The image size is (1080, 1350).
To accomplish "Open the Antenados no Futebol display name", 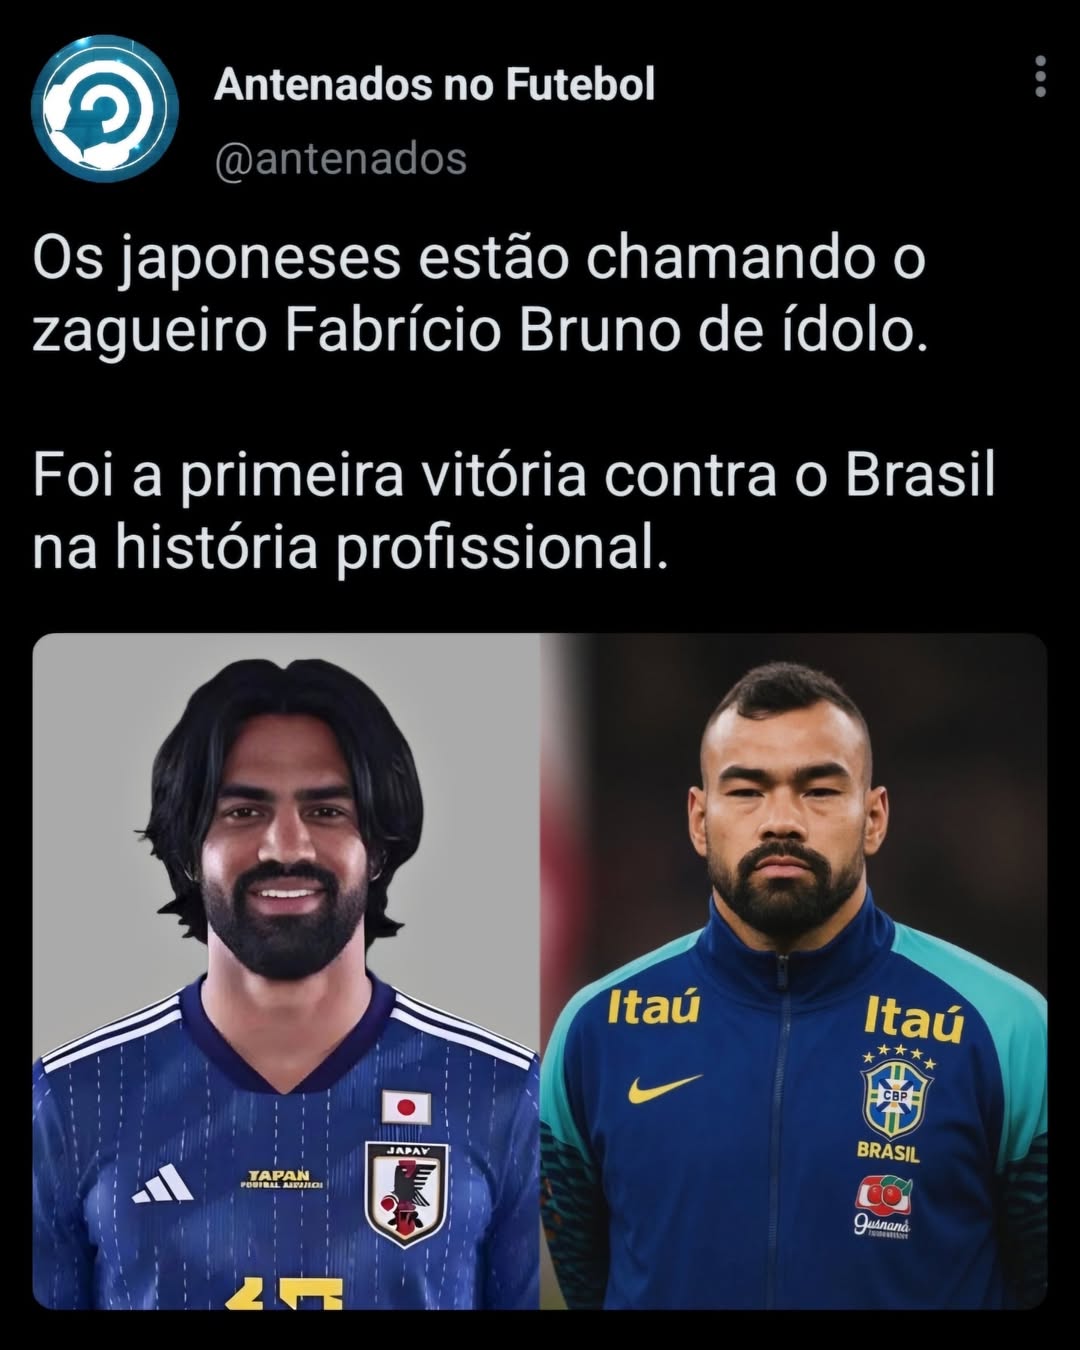I will [435, 84].
